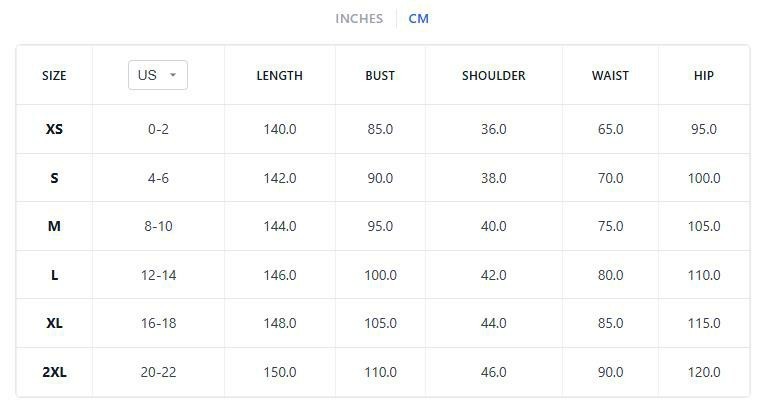Select the CM unit option

(x=418, y=18)
